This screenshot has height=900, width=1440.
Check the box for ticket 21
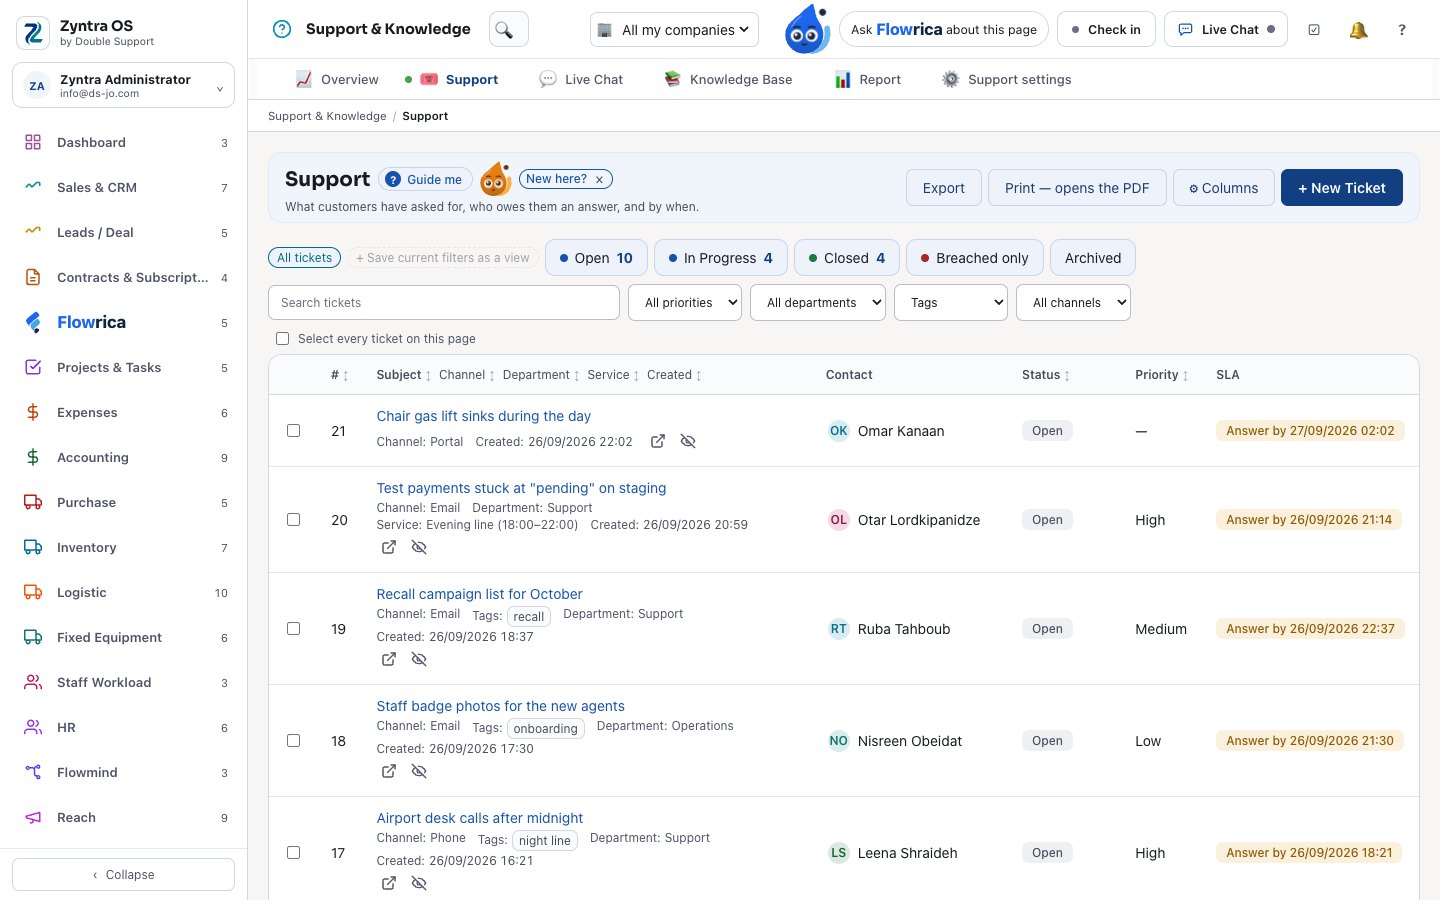(x=294, y=431)
